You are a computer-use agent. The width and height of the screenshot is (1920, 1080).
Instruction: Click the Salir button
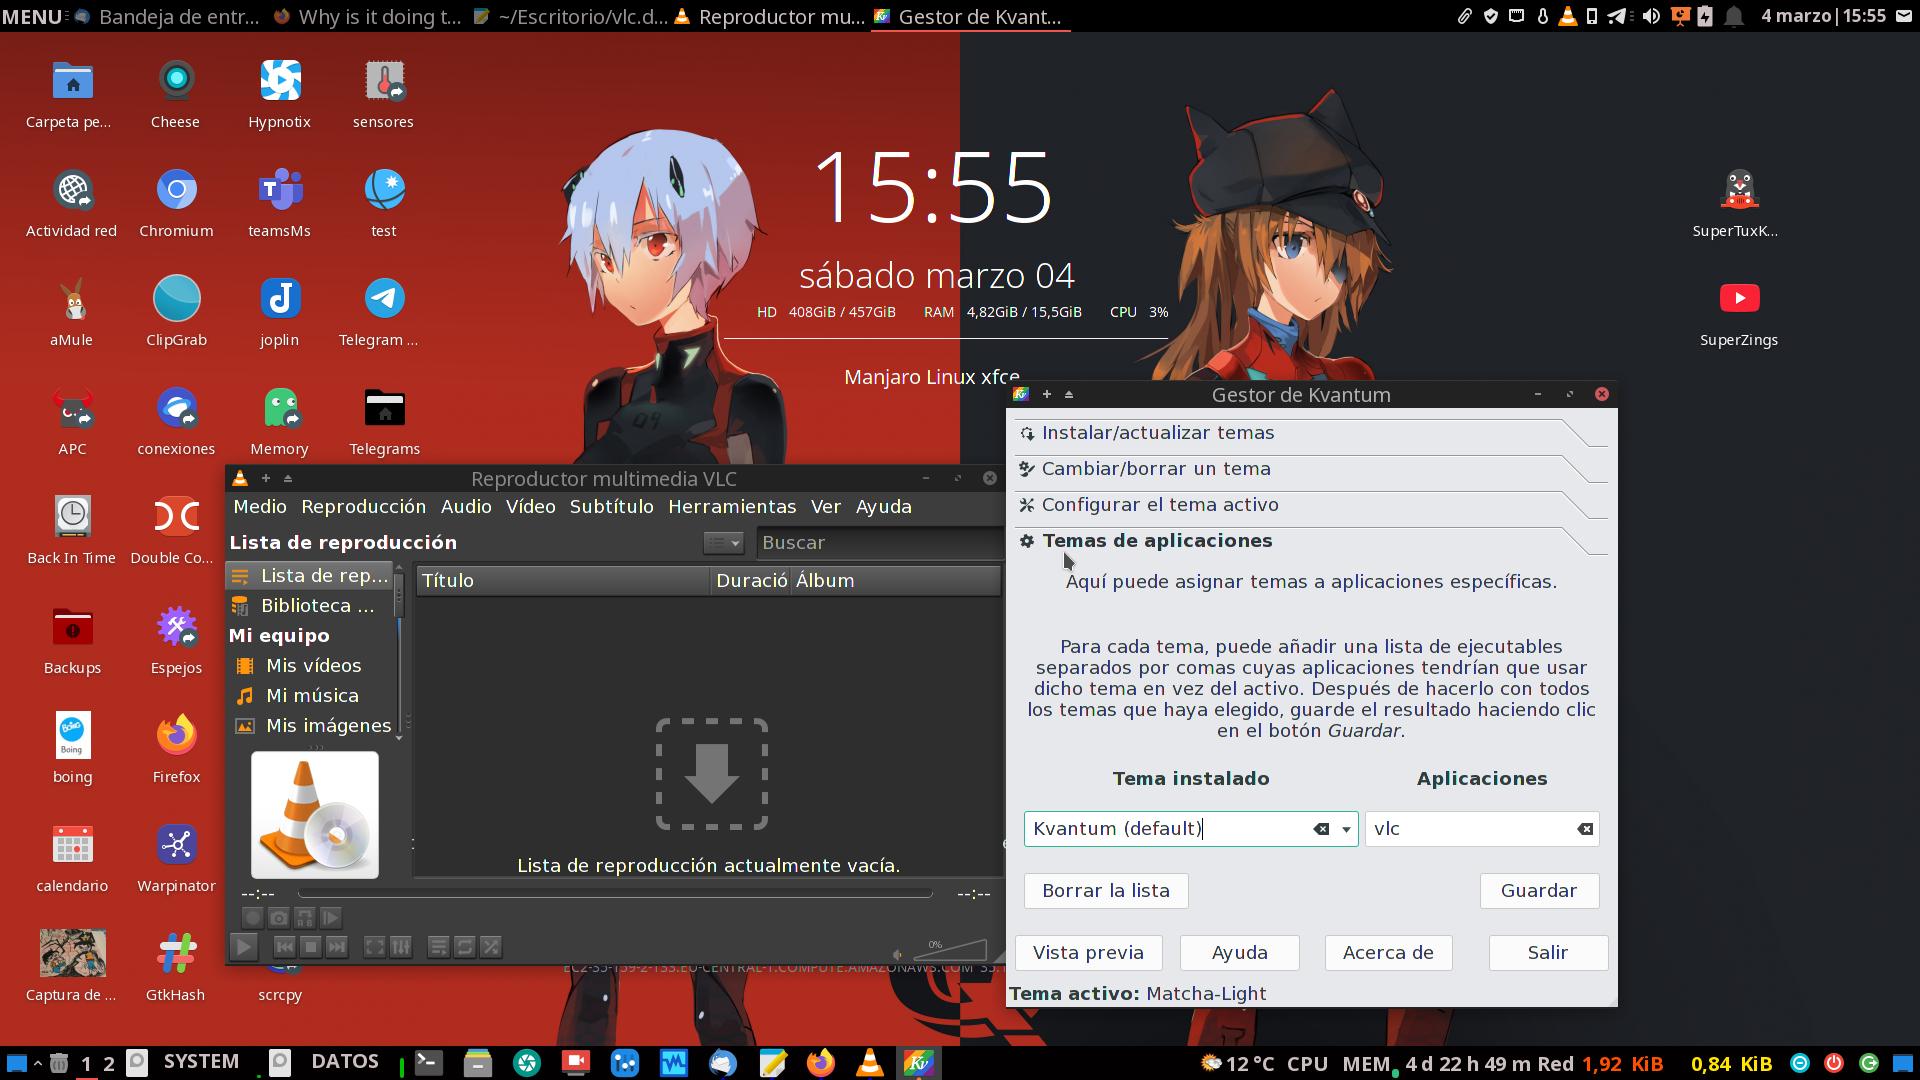pyautogui.click(x=1548, y=953)
